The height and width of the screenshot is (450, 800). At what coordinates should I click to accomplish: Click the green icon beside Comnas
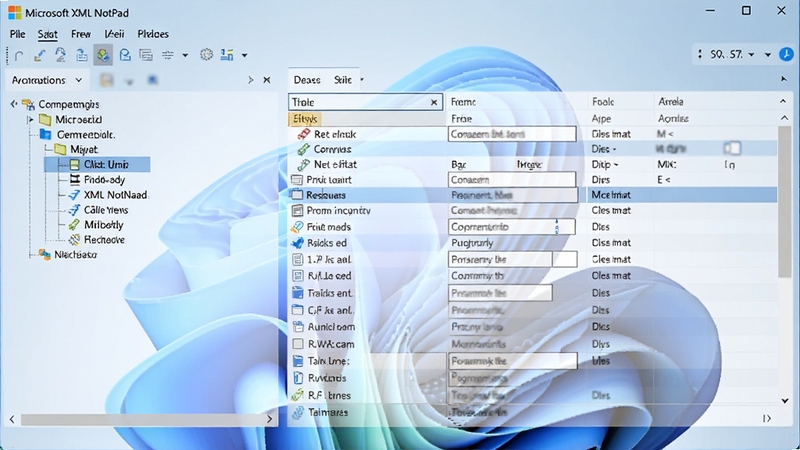point(304,149)
